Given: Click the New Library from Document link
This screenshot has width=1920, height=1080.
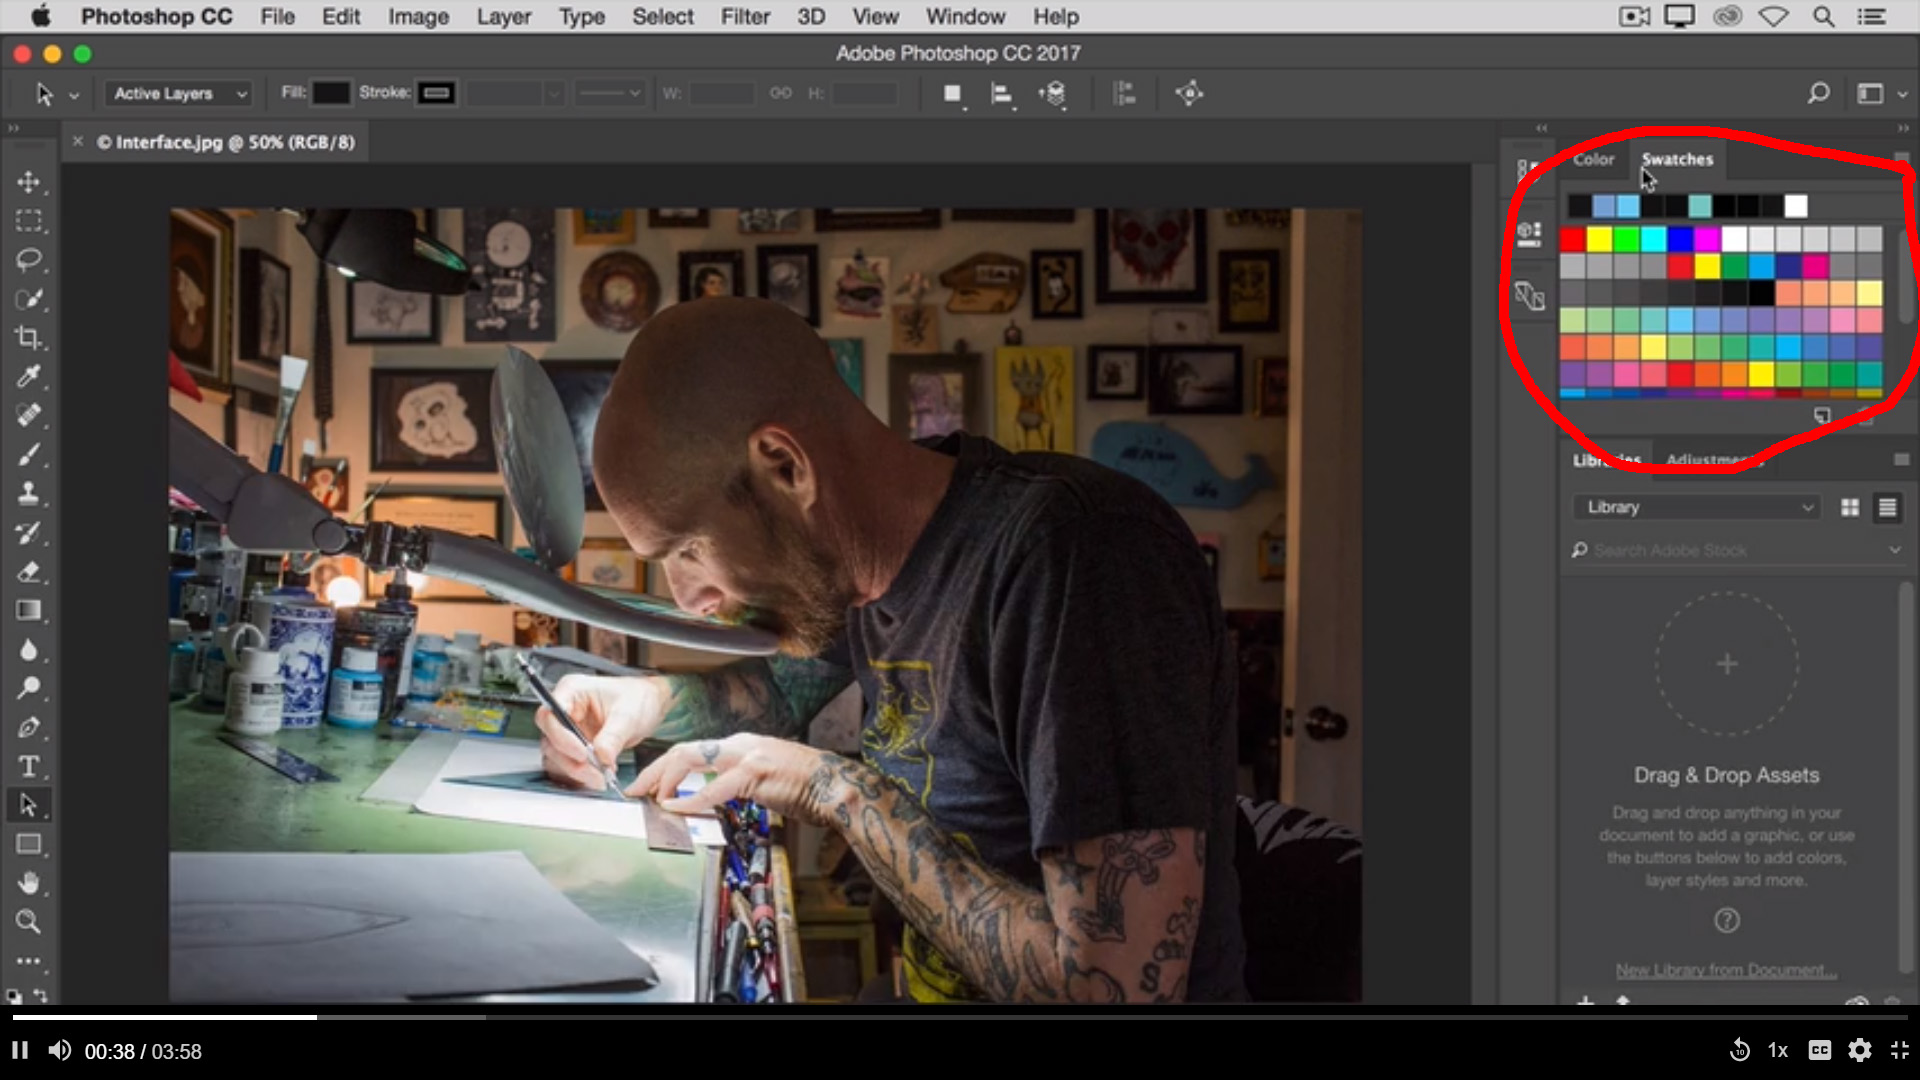Looking at the screenshot, I should [x=1726, y=969].
